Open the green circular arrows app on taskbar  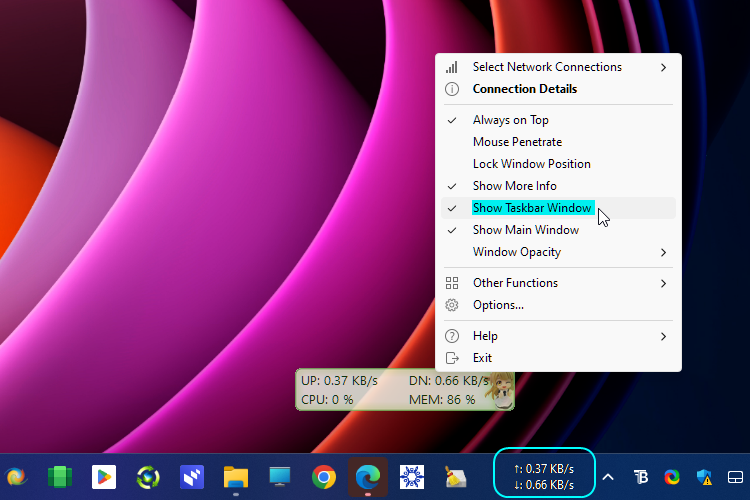(148, 477)
